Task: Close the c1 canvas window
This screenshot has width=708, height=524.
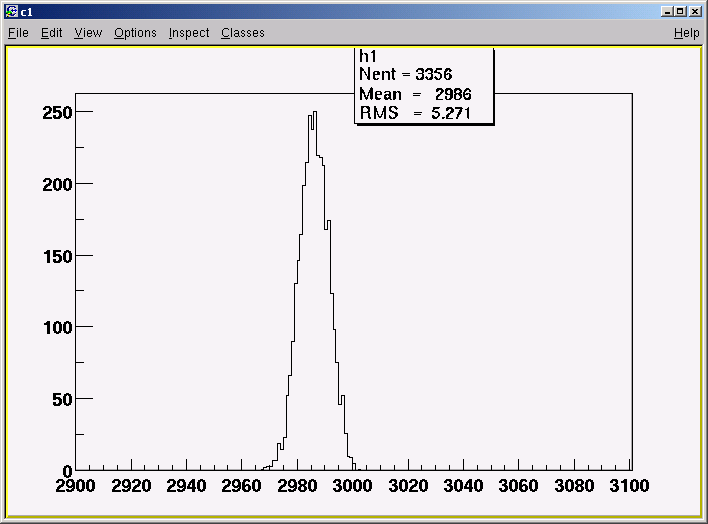Action: point(695,11)
